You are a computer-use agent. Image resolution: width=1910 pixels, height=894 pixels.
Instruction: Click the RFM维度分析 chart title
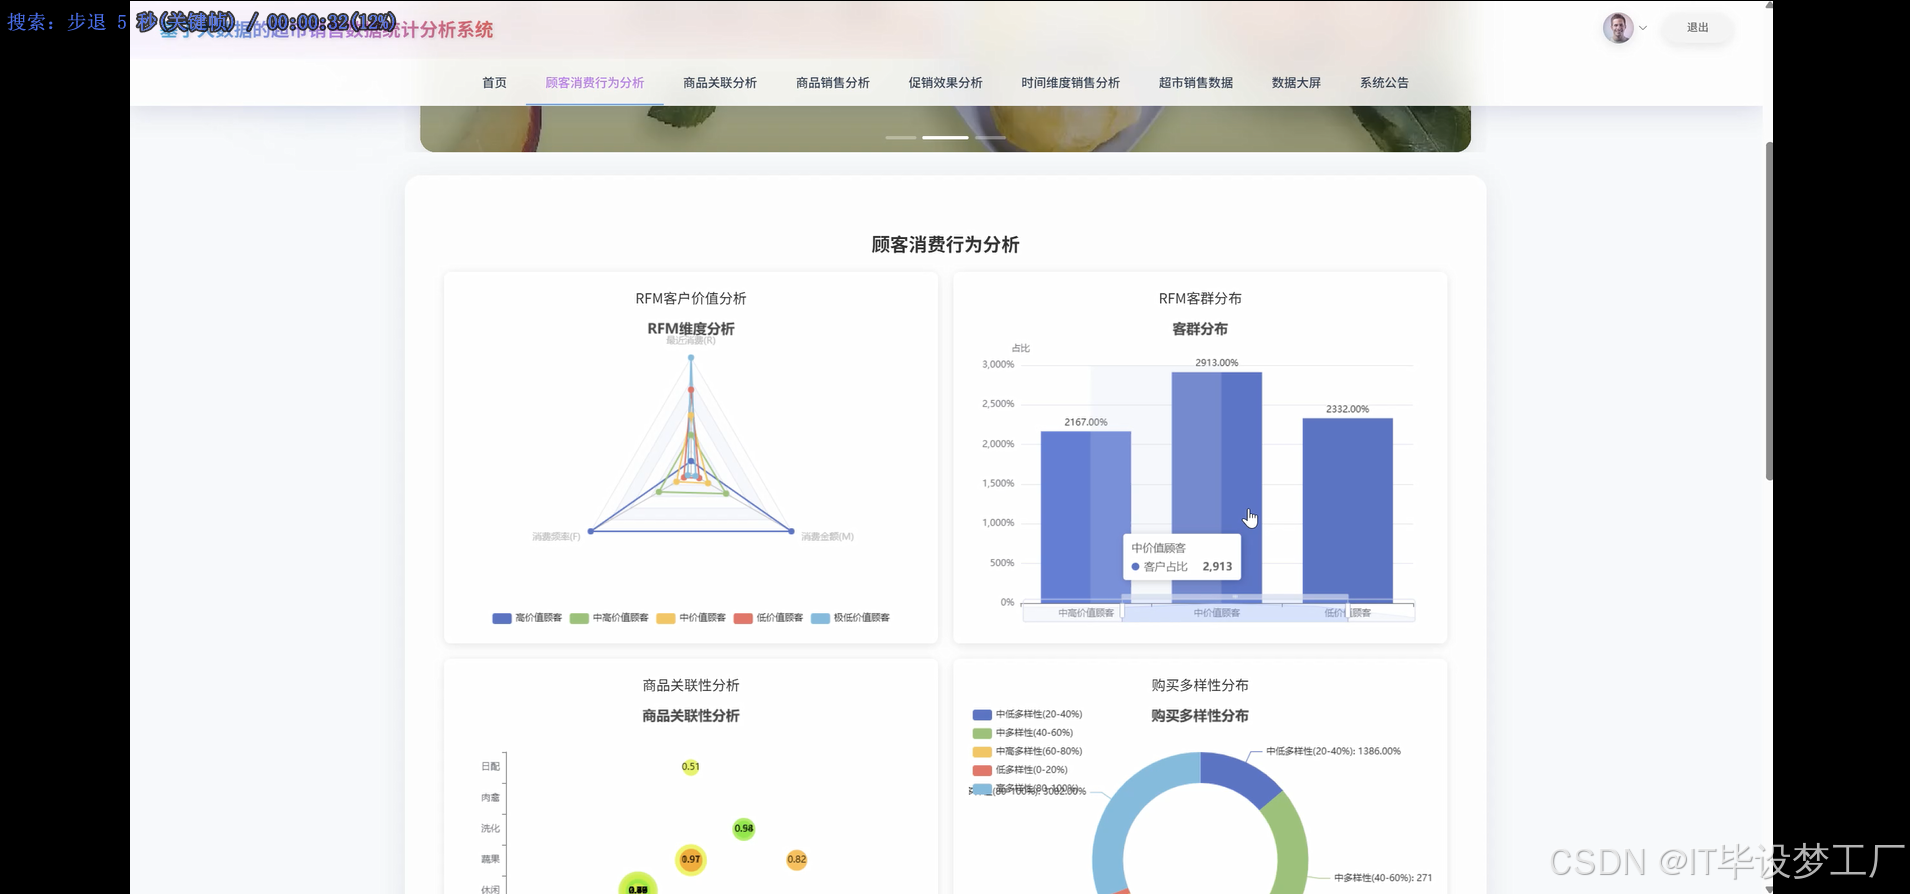pos(691,329)
